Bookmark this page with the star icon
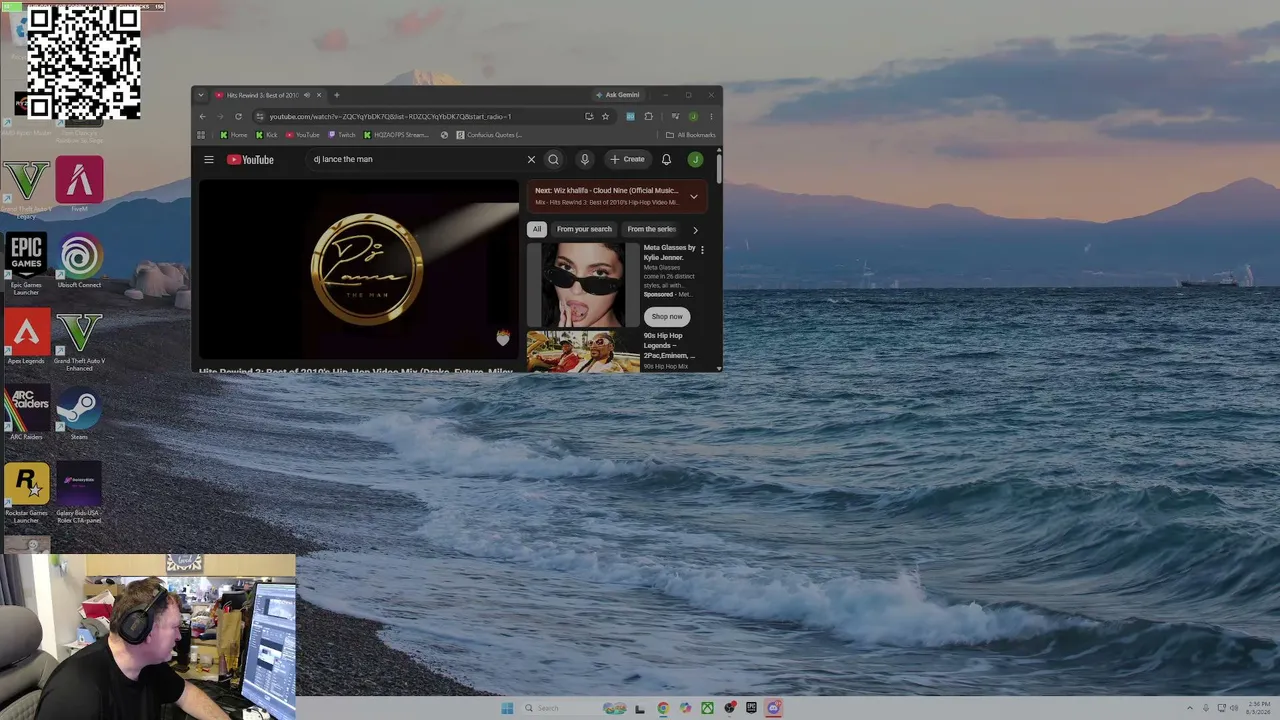Image resolution: width=1280 pixels, height=720 pixels. tap(605, 116)
